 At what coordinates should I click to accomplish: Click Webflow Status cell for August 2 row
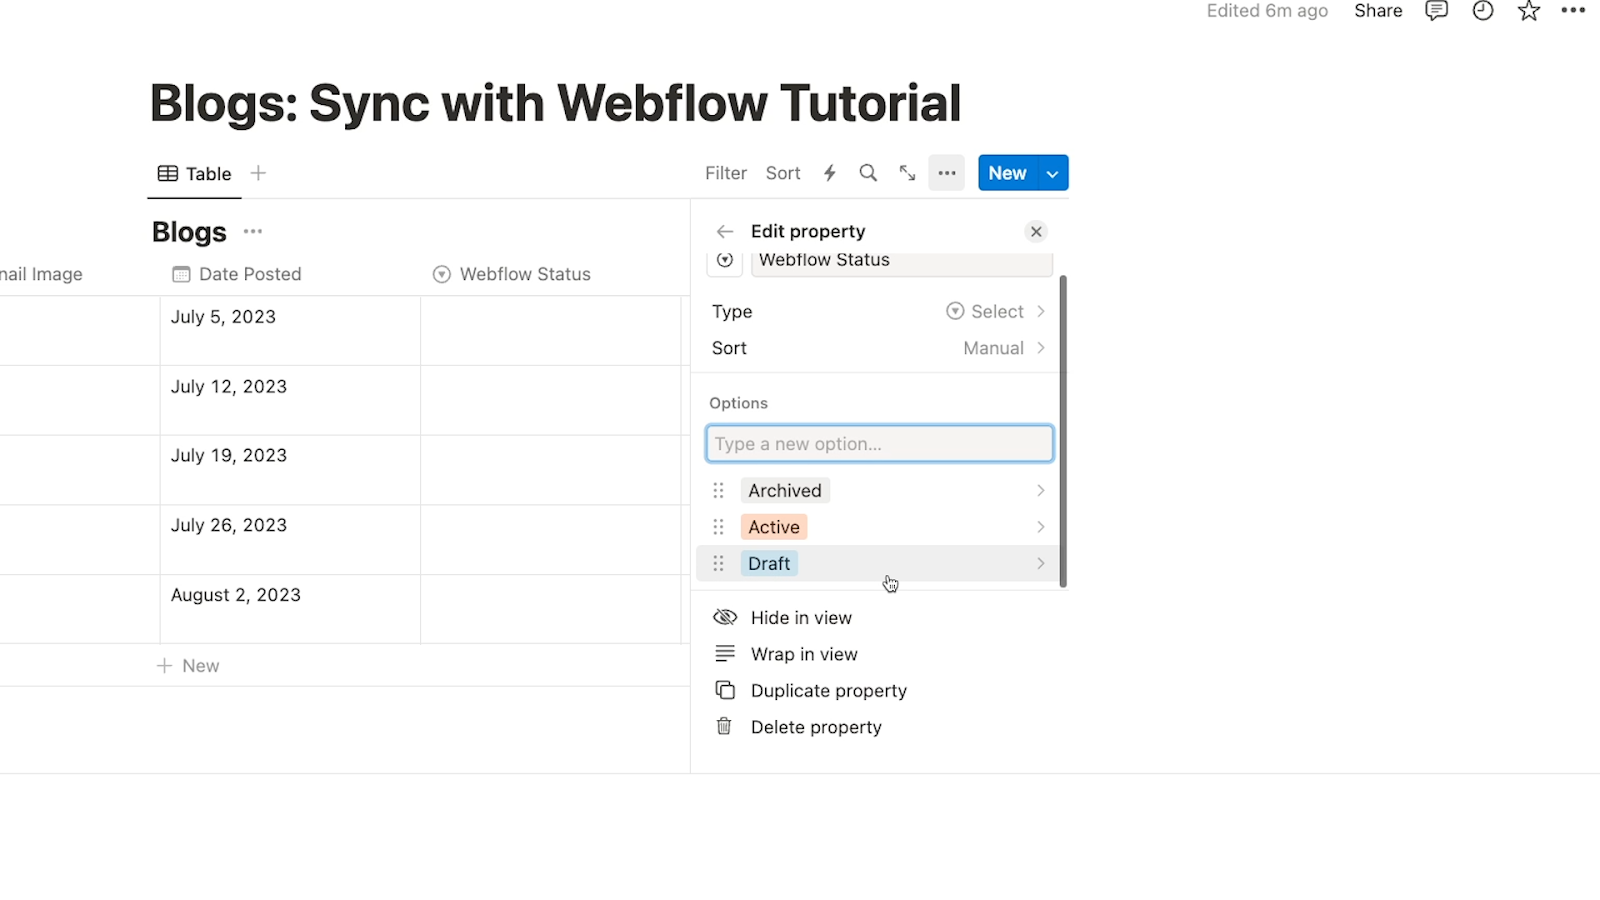pos(551,609)
